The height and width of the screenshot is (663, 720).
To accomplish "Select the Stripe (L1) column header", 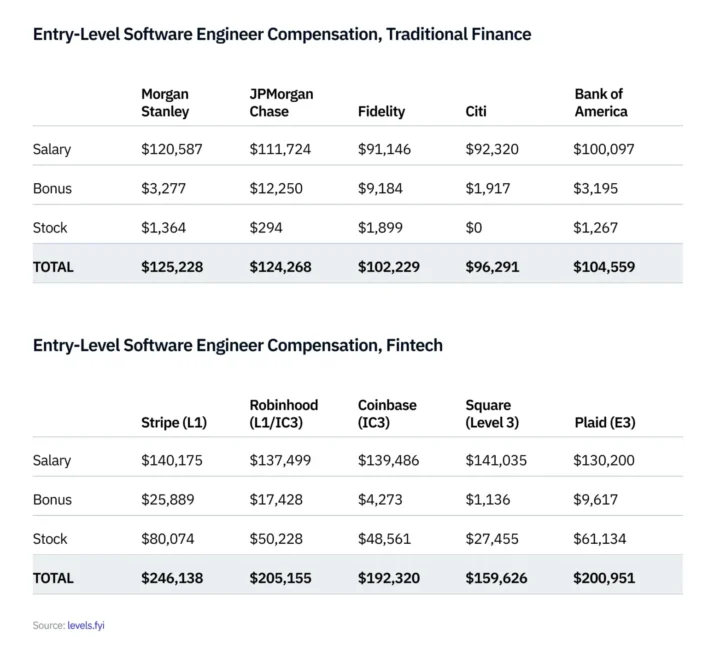I will click(174, 423).
